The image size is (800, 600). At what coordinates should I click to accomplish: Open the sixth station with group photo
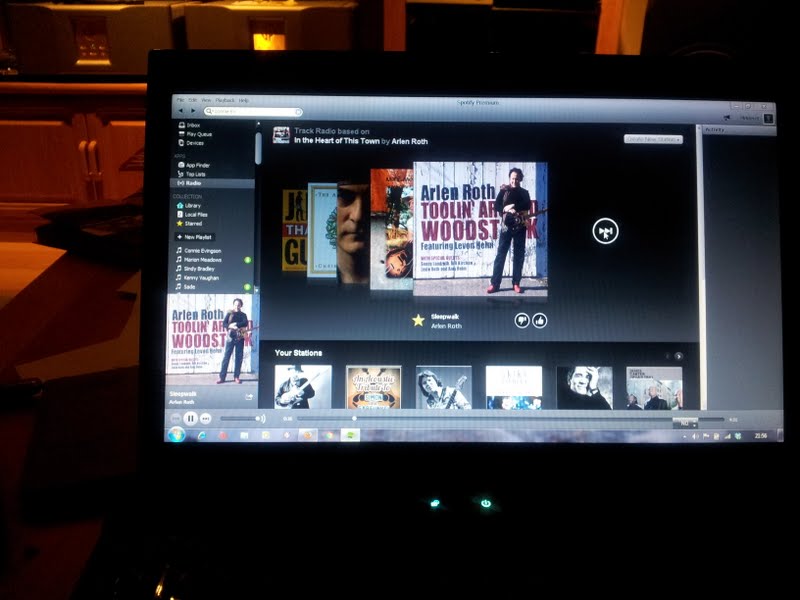click(x=654, y=388)
